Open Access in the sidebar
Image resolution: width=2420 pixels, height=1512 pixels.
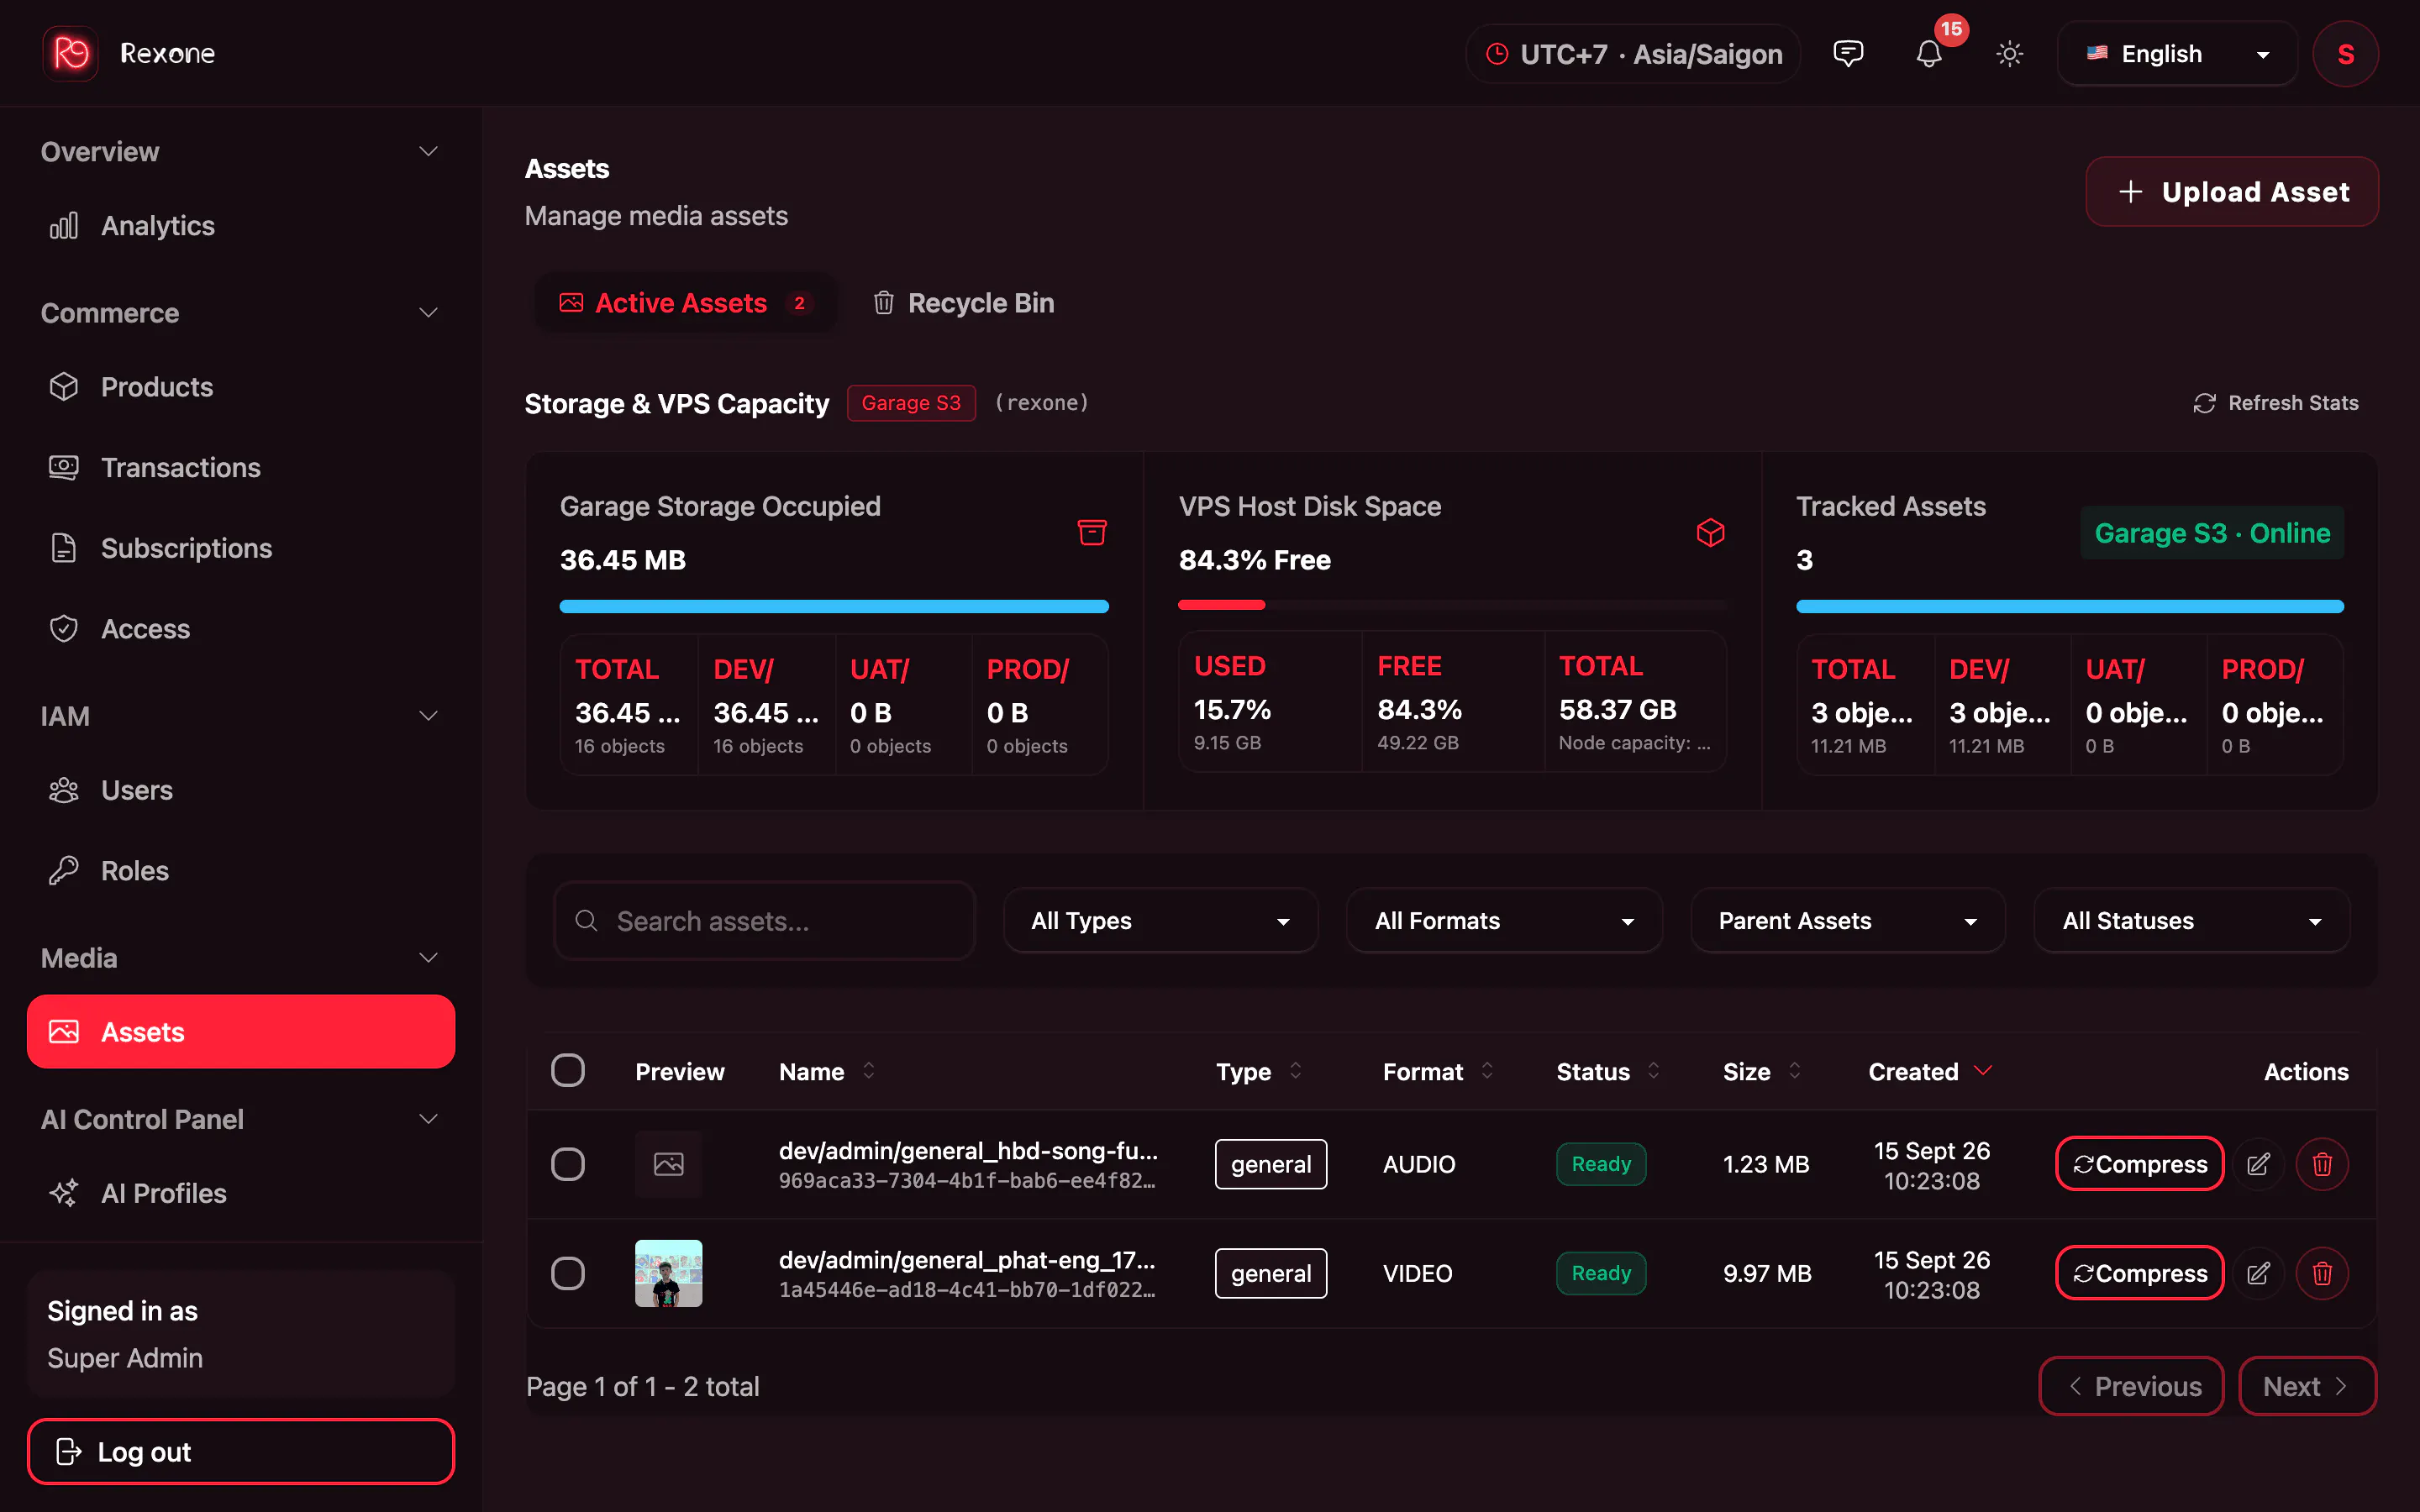coord(241,629)
